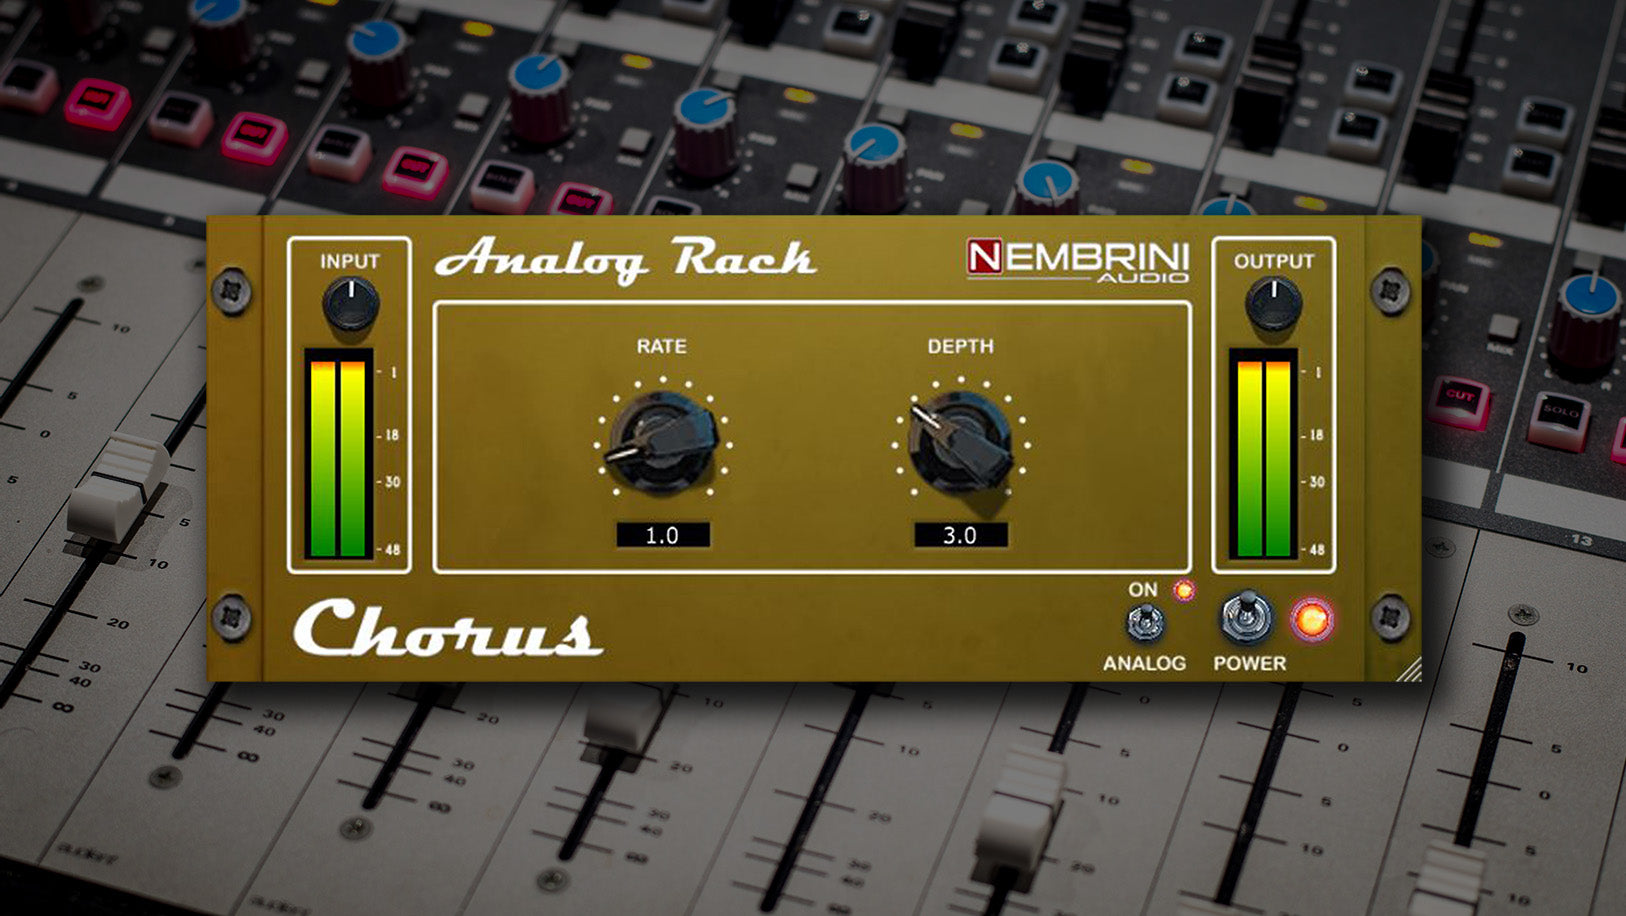Image resolution: width=1626 pixels, height=916 pixels.
Task: Click the ON label above the ANALOG switch
Action: tap(1143, 590)
